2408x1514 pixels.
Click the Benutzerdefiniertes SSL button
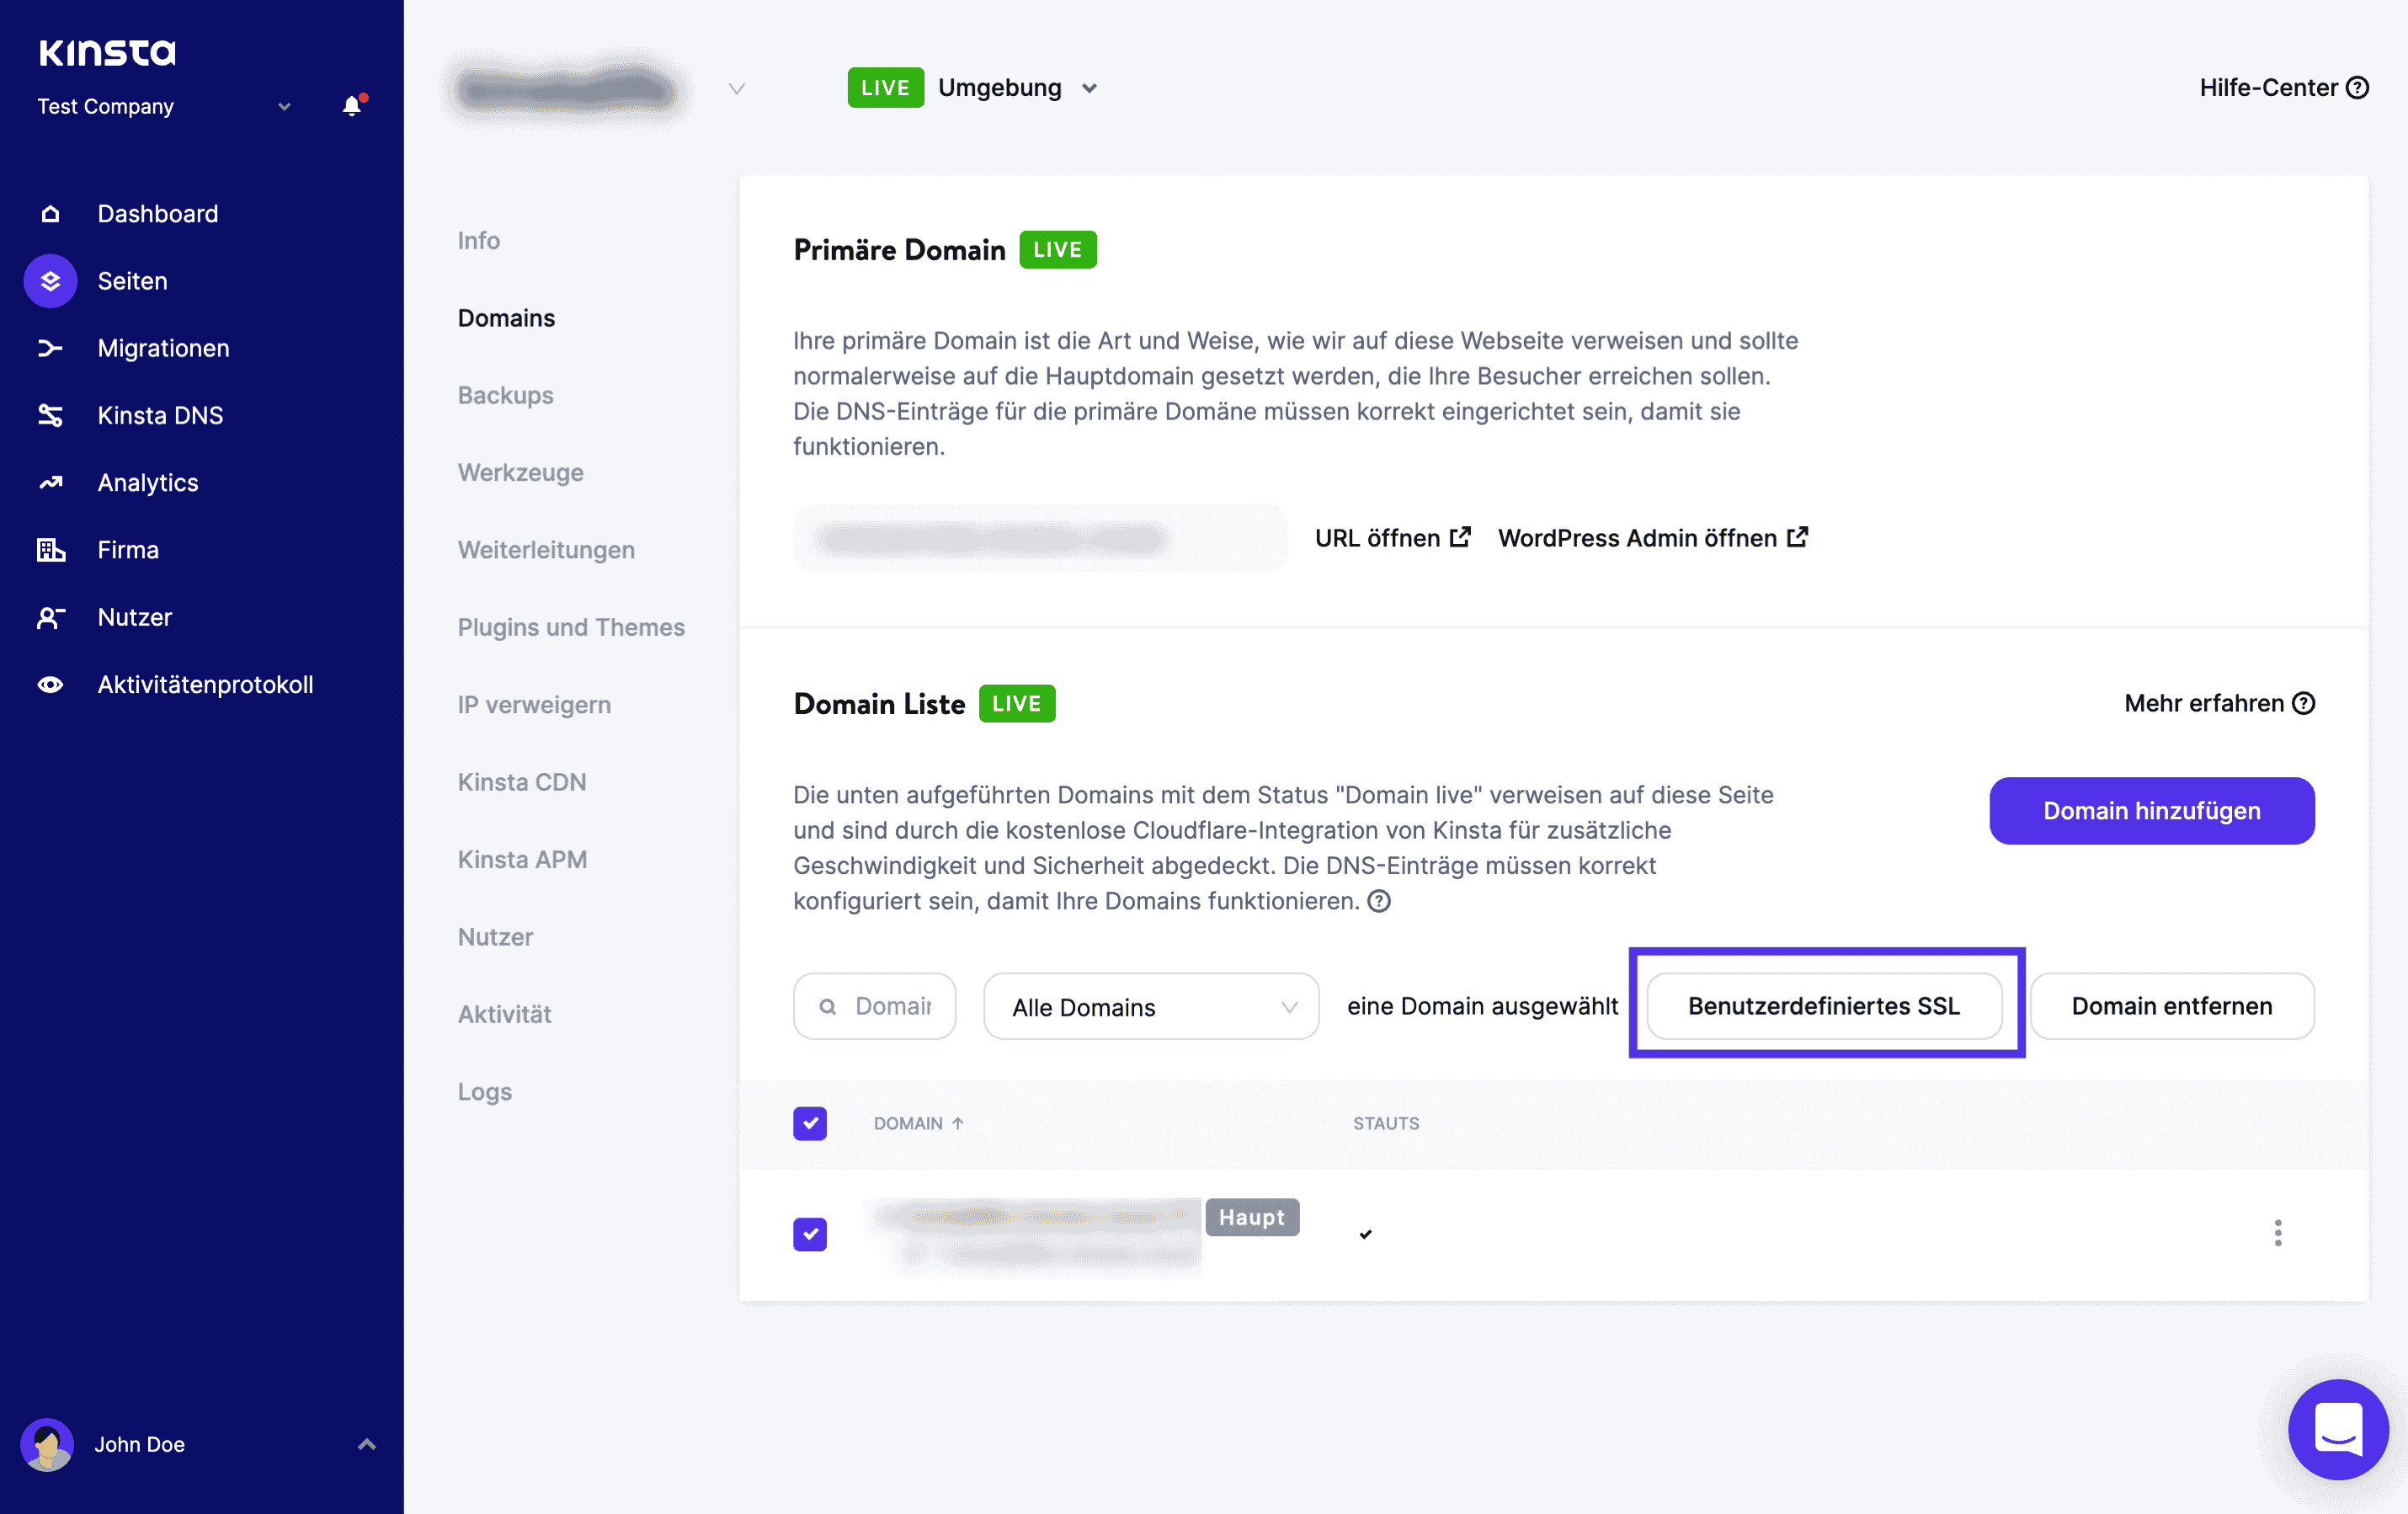[x=1824, y=1006]
